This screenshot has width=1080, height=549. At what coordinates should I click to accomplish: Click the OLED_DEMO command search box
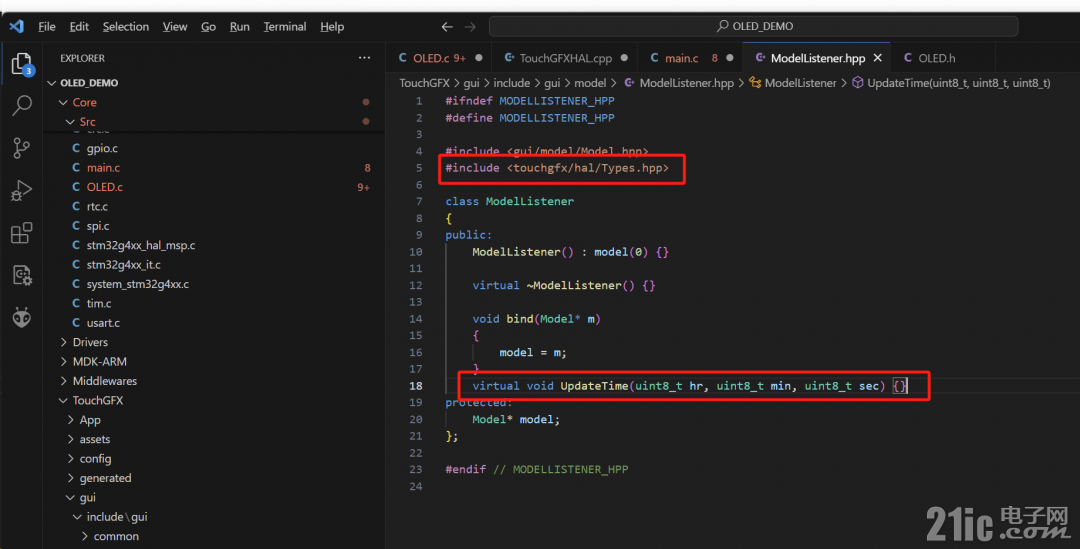(x=754, y=26)
